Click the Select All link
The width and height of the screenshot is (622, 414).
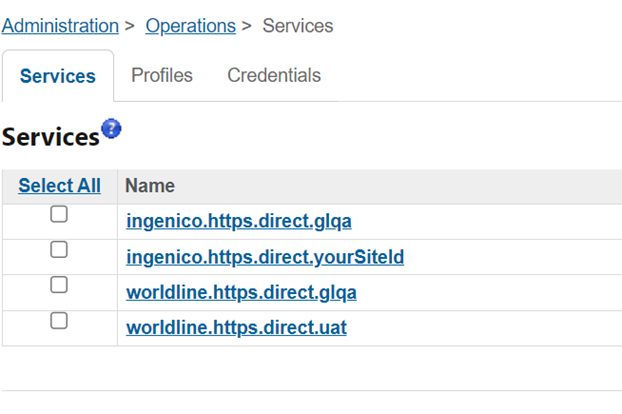click(x=60, y=186)
